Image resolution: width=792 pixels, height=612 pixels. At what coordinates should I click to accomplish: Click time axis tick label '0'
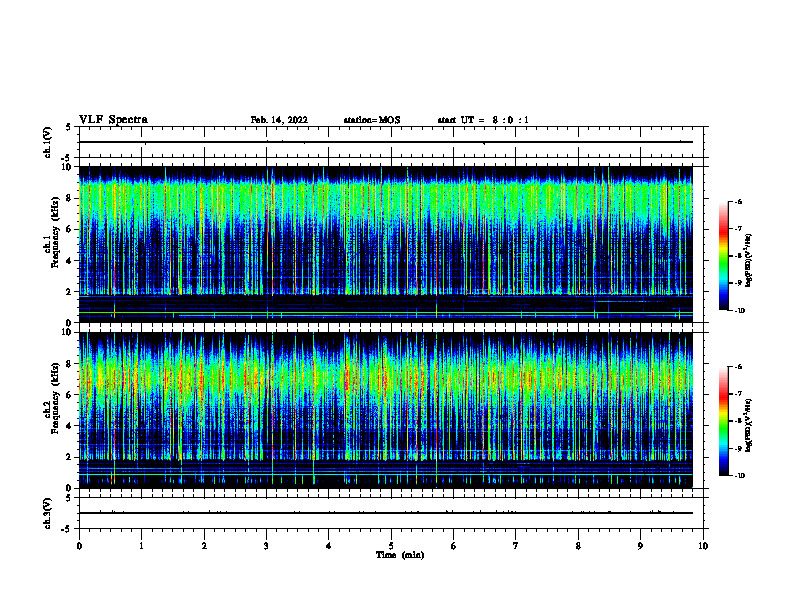pos(79,546)
